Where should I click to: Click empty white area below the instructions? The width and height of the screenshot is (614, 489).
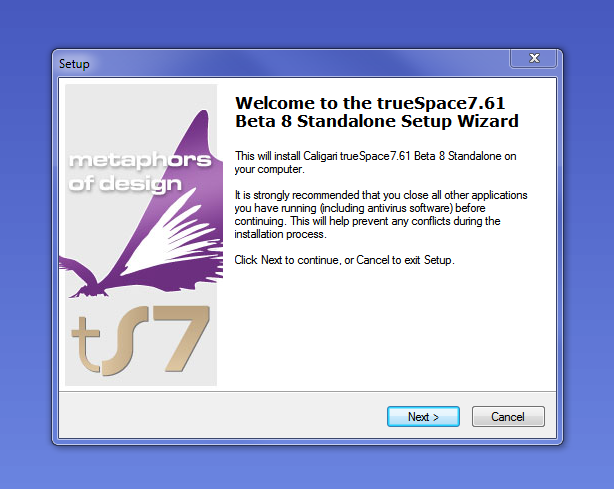386,329
